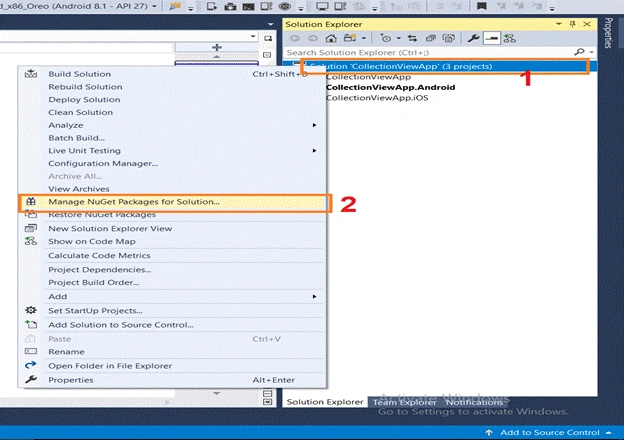Choose Build Solution from context menu
The image size is (624, 440).
tap(172, 74)
